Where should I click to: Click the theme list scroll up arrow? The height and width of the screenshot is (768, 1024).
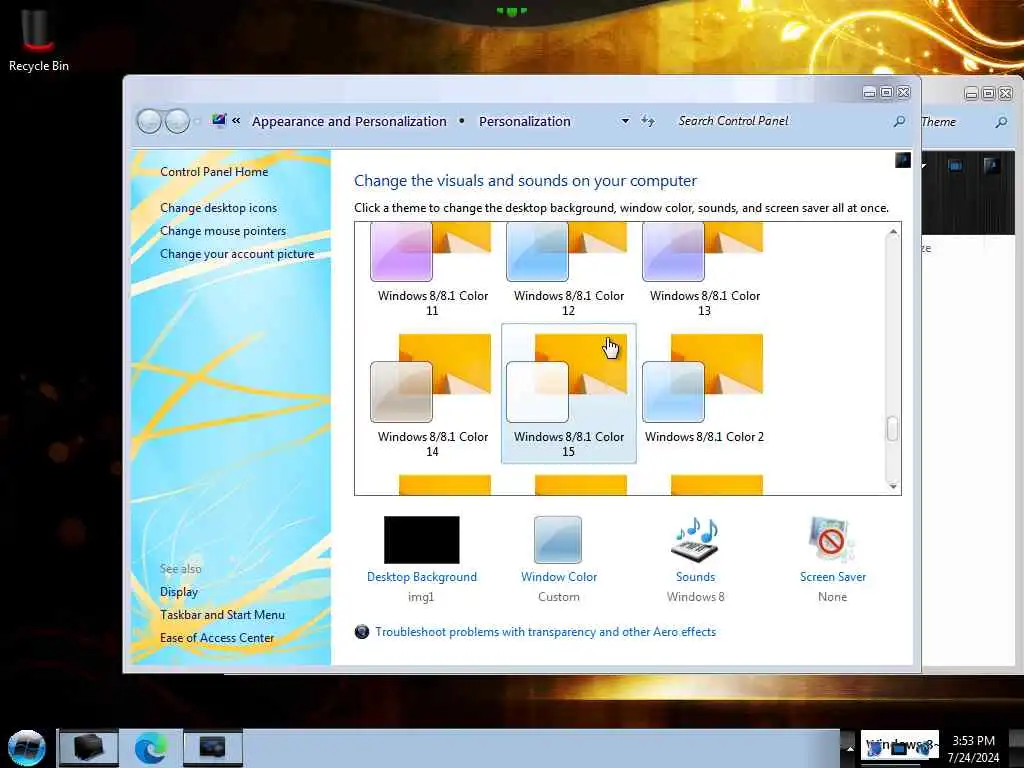[893, 232]
